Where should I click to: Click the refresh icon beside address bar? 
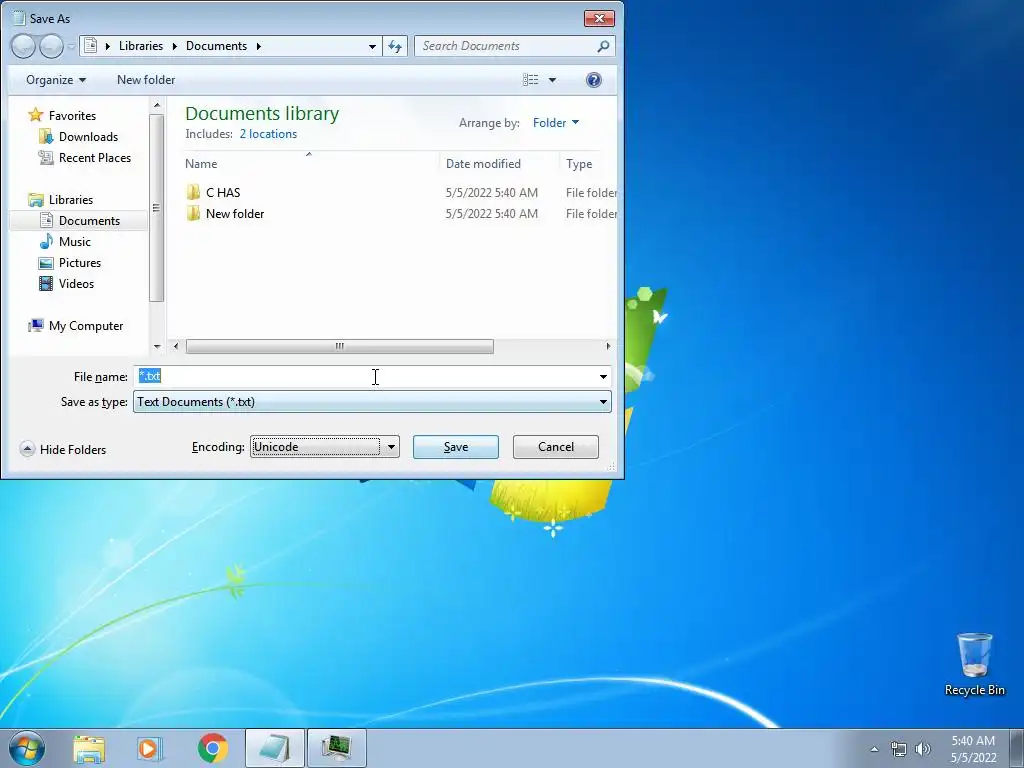(x=395, y=46)
